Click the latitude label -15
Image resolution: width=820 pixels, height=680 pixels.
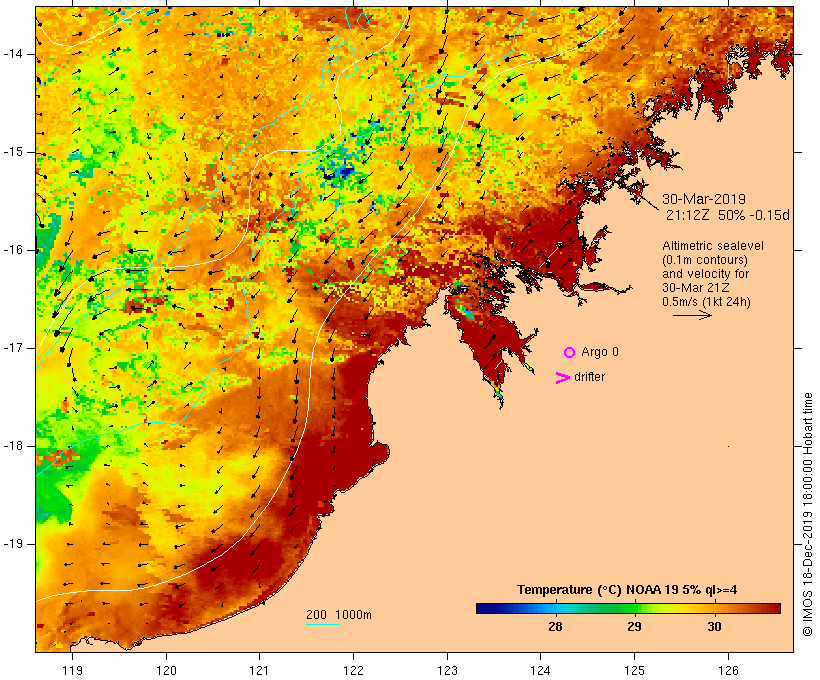coord(14,152)
